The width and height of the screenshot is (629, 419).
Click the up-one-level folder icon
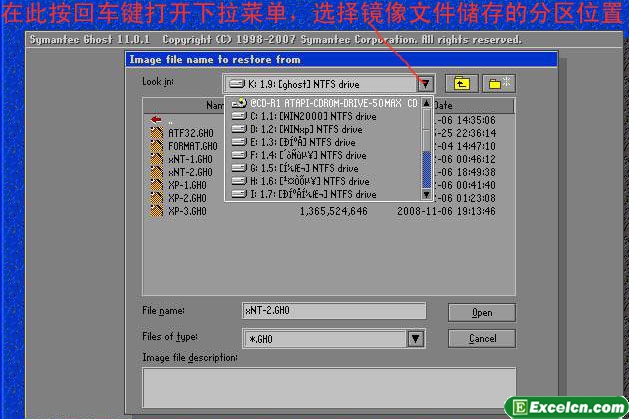coord(462,83)
